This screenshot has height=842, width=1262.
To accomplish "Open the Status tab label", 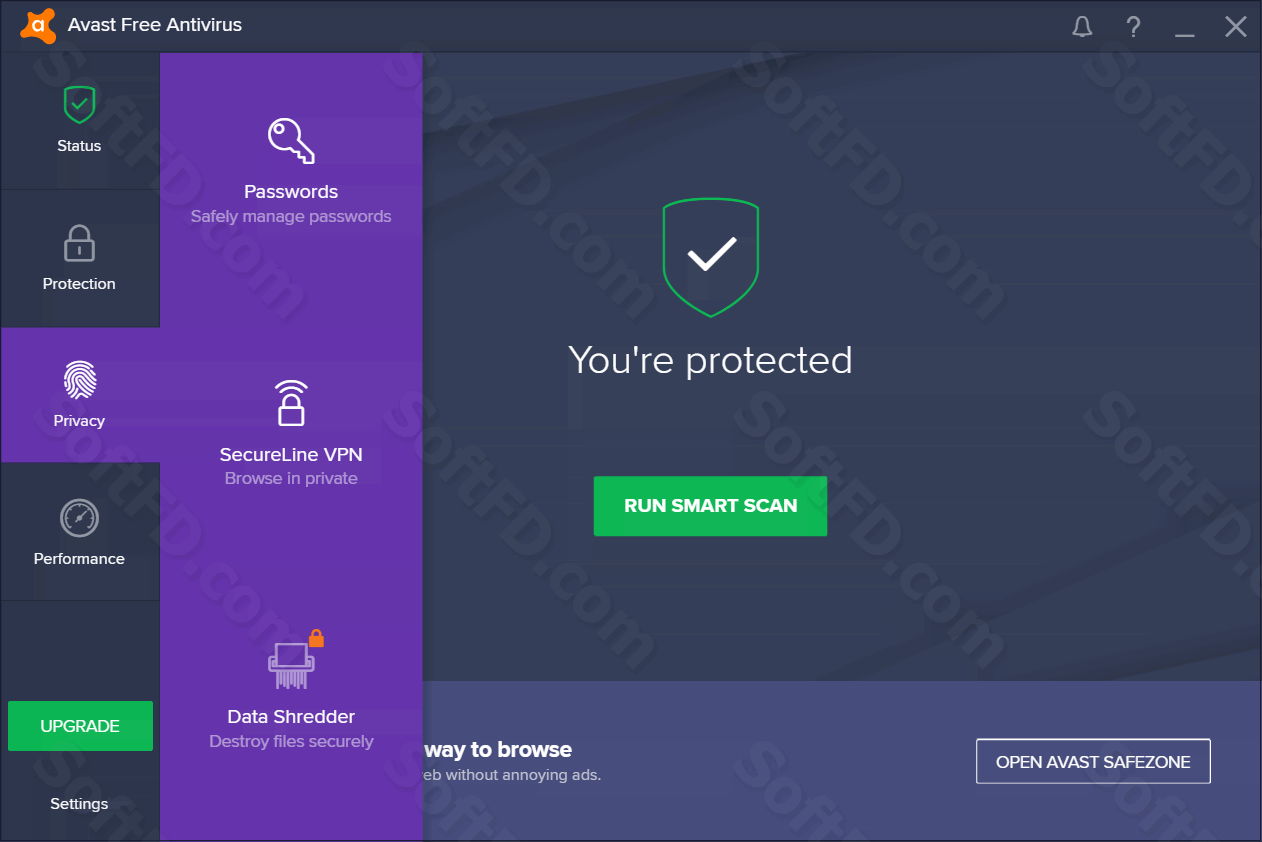I will (79, 146).
